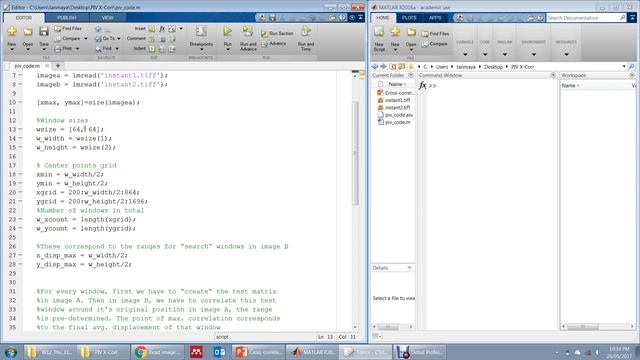Click the help question mark icon in MATLAB
The width and height of the screenshot is (640, 360).
click(x=540, y=18)
